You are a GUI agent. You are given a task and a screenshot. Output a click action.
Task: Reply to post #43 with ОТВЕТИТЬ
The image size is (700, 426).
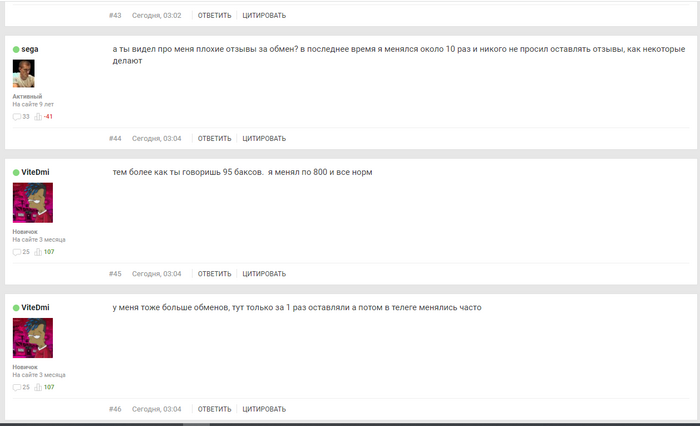(x=214, y=15)
